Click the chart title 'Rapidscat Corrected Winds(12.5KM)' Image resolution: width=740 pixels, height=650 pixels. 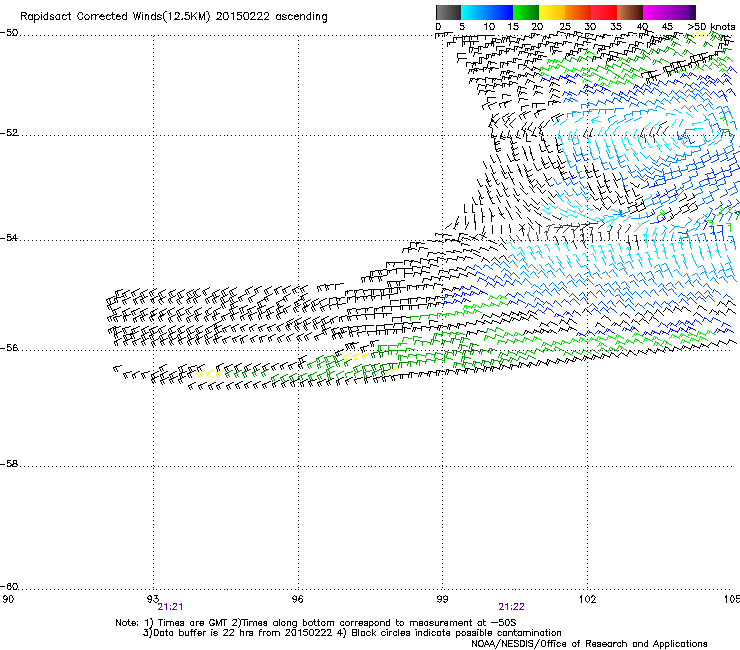click(x=115, y=17)
